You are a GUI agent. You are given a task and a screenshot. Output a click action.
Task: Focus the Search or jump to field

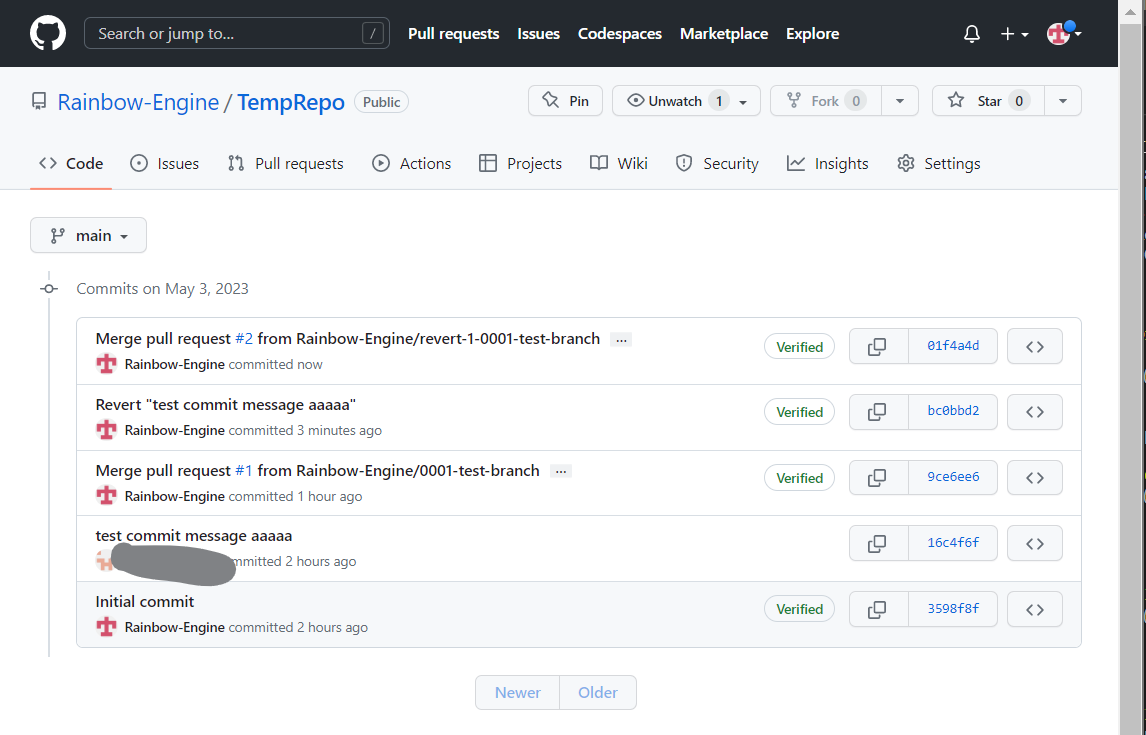[237, 34]
